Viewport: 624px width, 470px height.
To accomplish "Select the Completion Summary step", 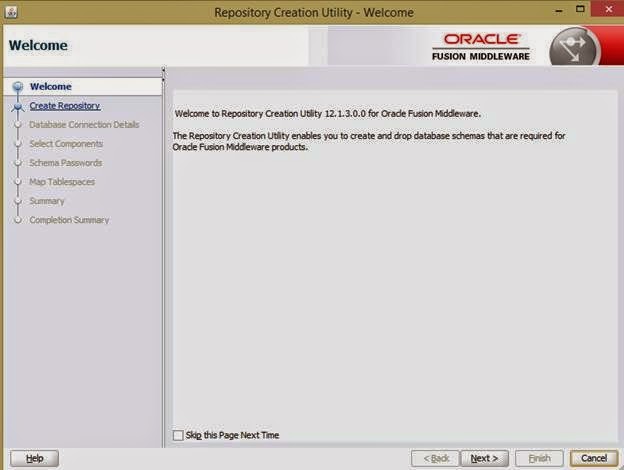I will click(69, 220).
